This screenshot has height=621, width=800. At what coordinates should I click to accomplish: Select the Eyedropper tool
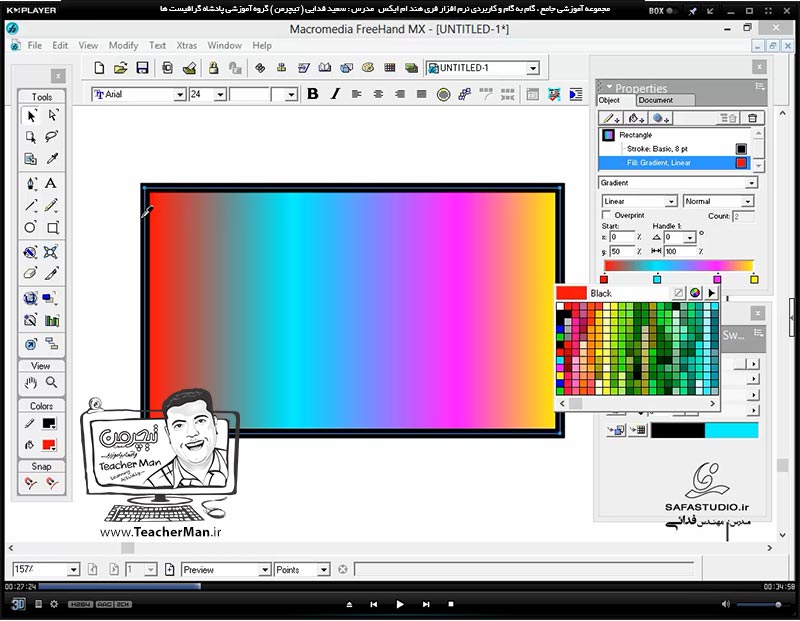coord(52,159)
